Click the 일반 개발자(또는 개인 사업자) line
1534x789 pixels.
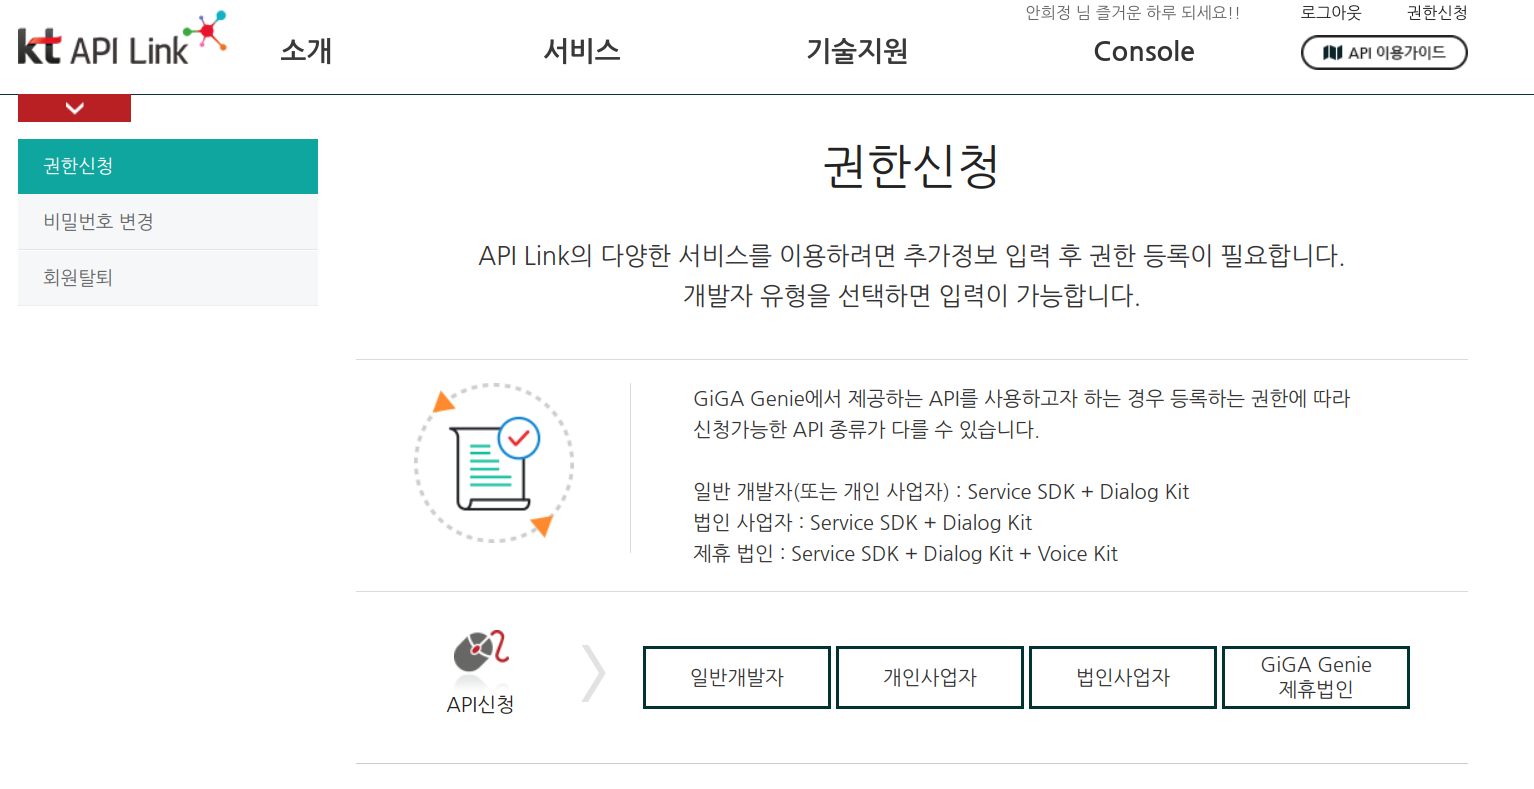pyautogui.click(x=941, y=492)
